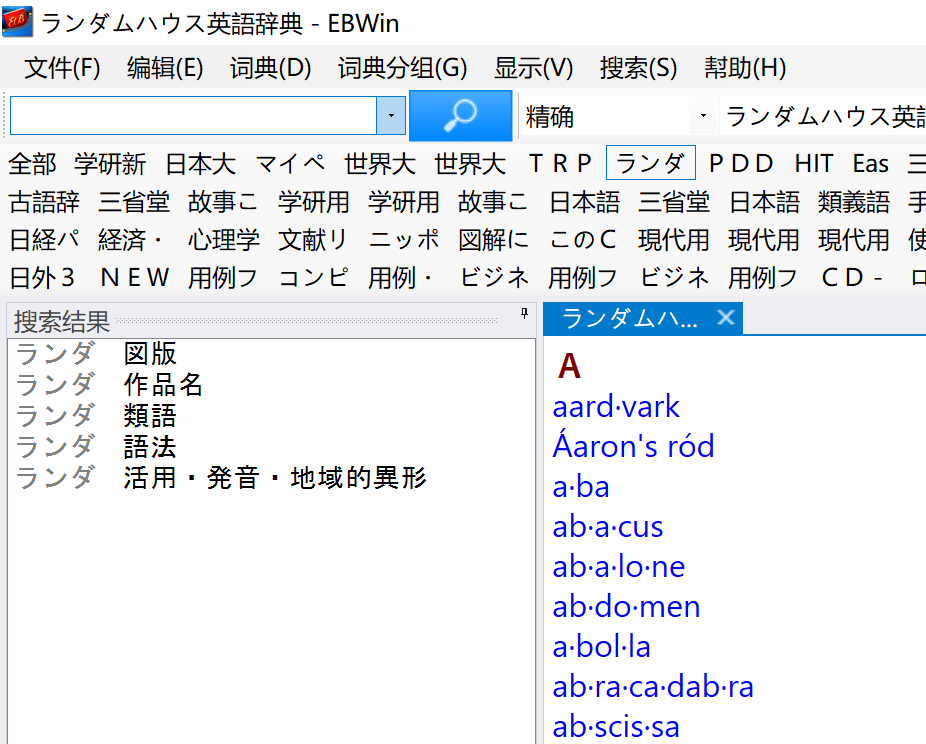Open the a·bol·la entry link

(x=601, y=647)
